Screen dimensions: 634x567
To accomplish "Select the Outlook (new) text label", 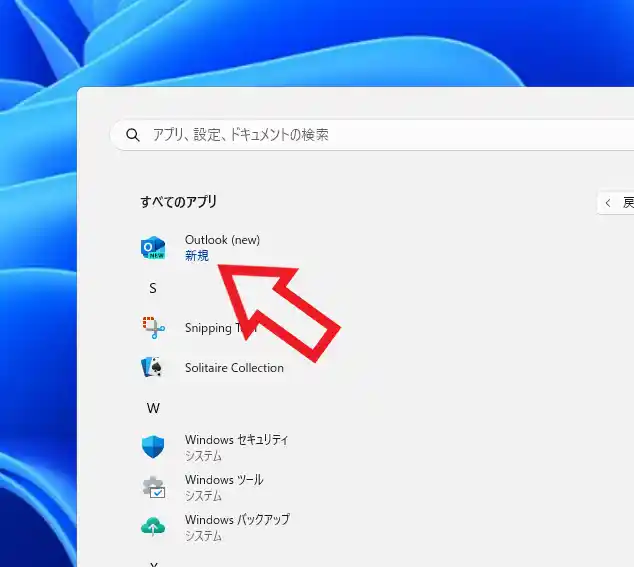I will 222,240.
